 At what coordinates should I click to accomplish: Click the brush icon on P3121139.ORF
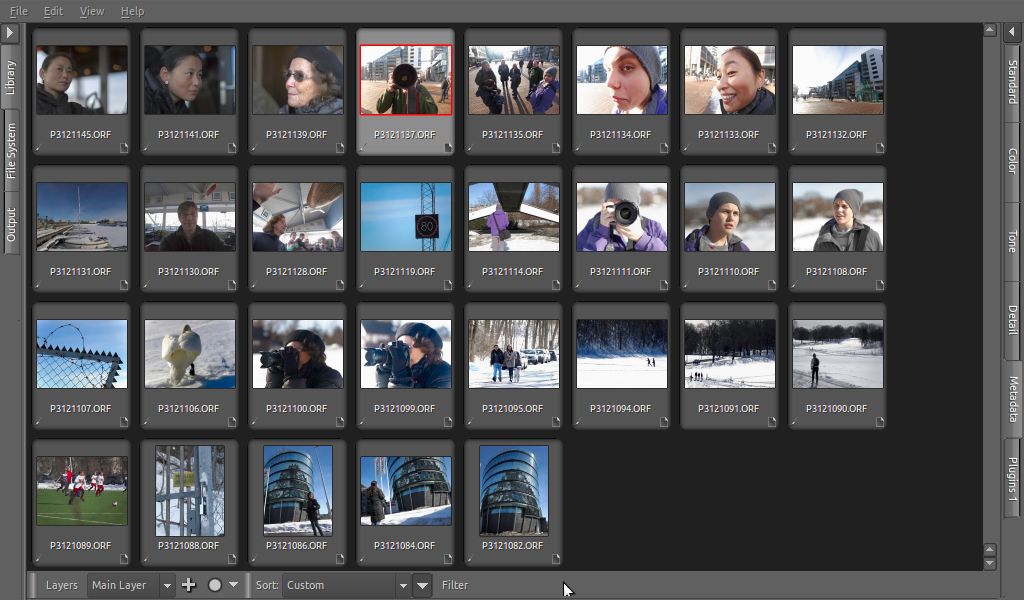254,149
